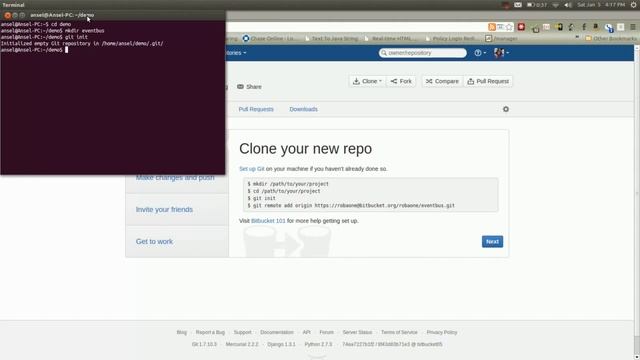Click the red Adblock extension icon
The width and height of the screenshot is (640, 360).
(x=521, y=27)
